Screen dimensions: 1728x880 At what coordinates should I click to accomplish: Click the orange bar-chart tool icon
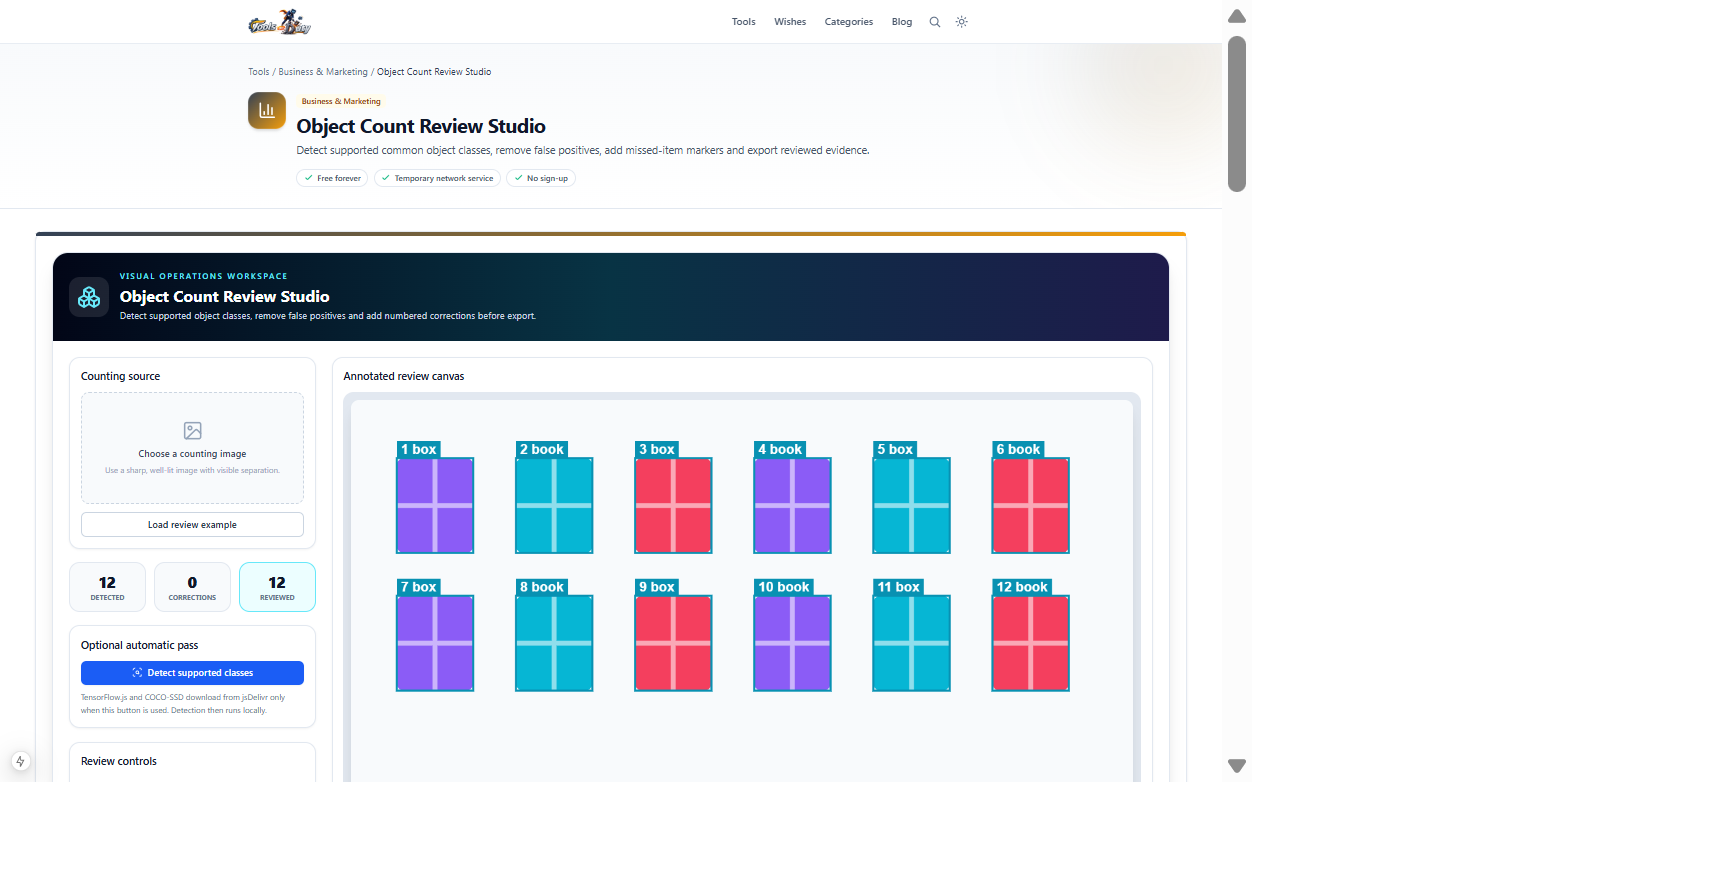[x=267, y=111]
